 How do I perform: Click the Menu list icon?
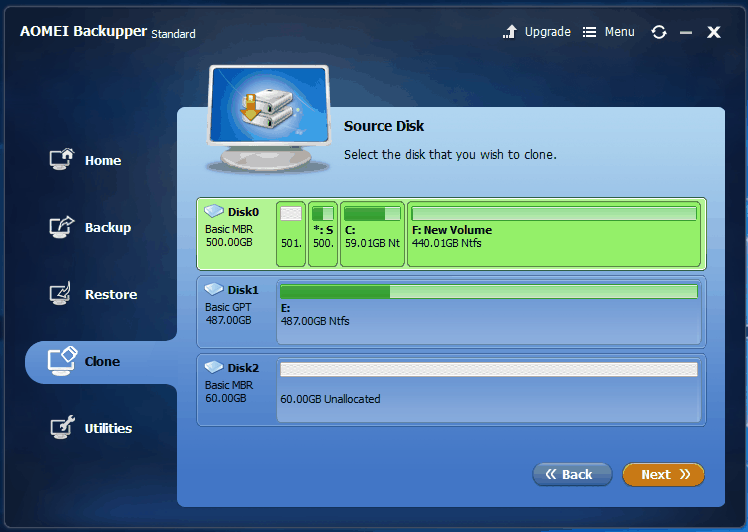(x=589, y=32)
